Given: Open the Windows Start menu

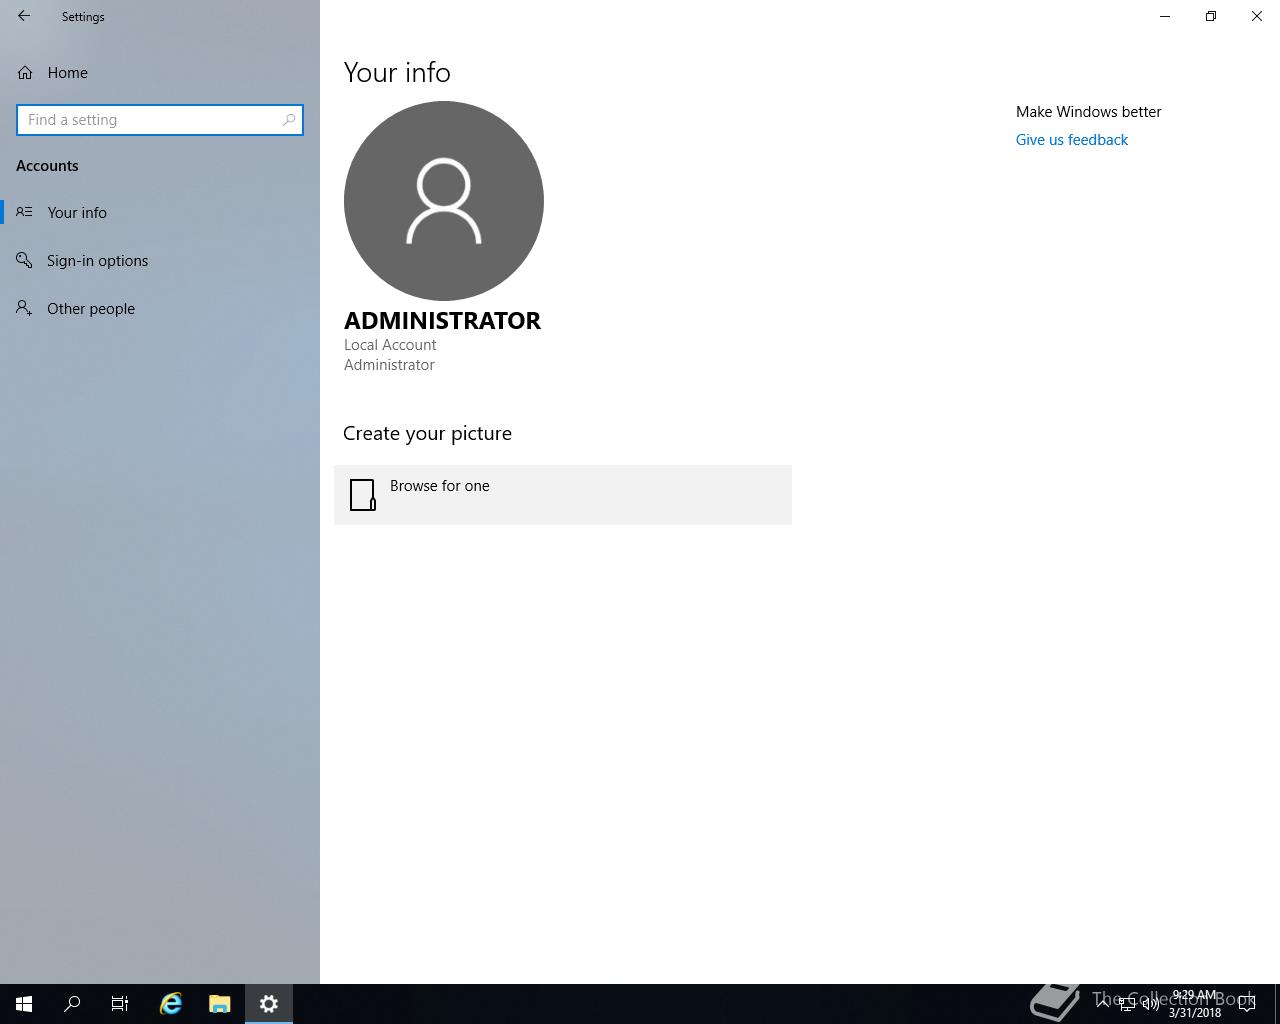Looking at the screenshot, I should point(24,1004).
